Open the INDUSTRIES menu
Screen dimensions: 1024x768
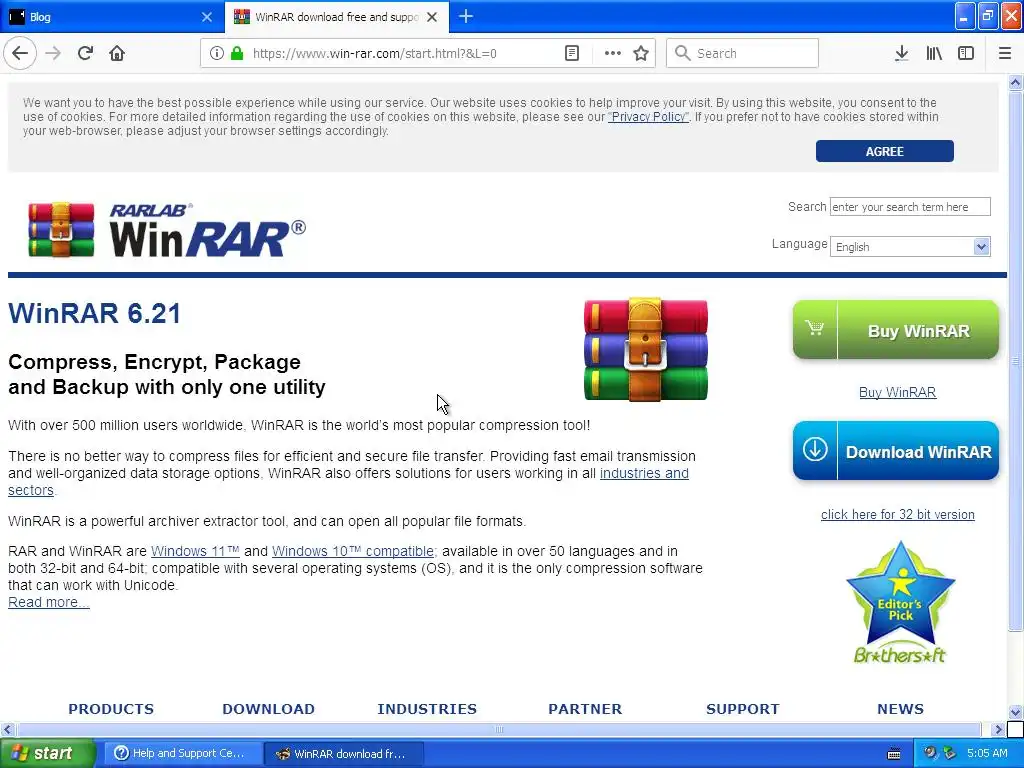click(x=427, y=709)
